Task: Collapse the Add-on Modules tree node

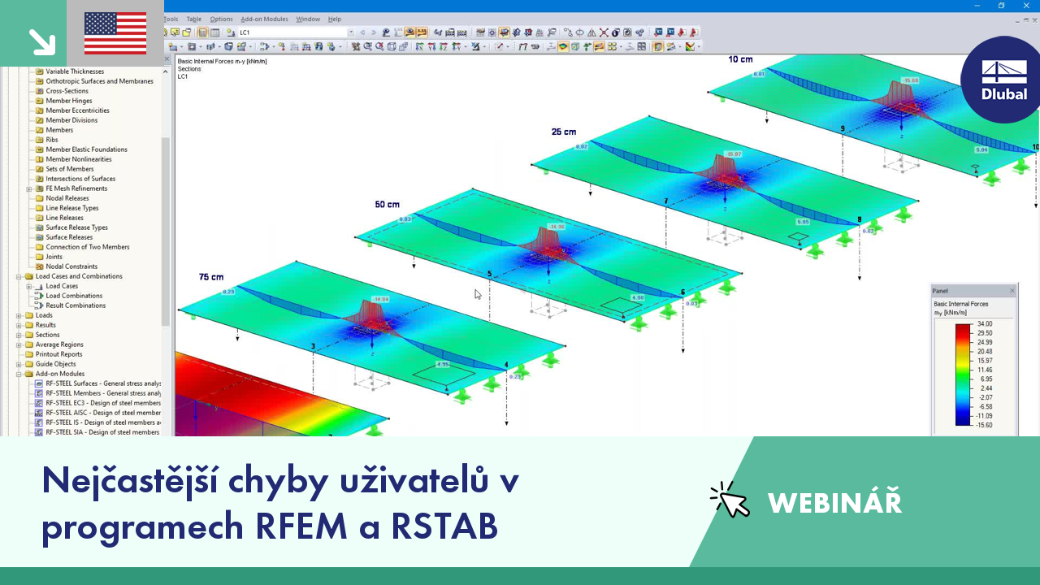Action: [19, 374]
